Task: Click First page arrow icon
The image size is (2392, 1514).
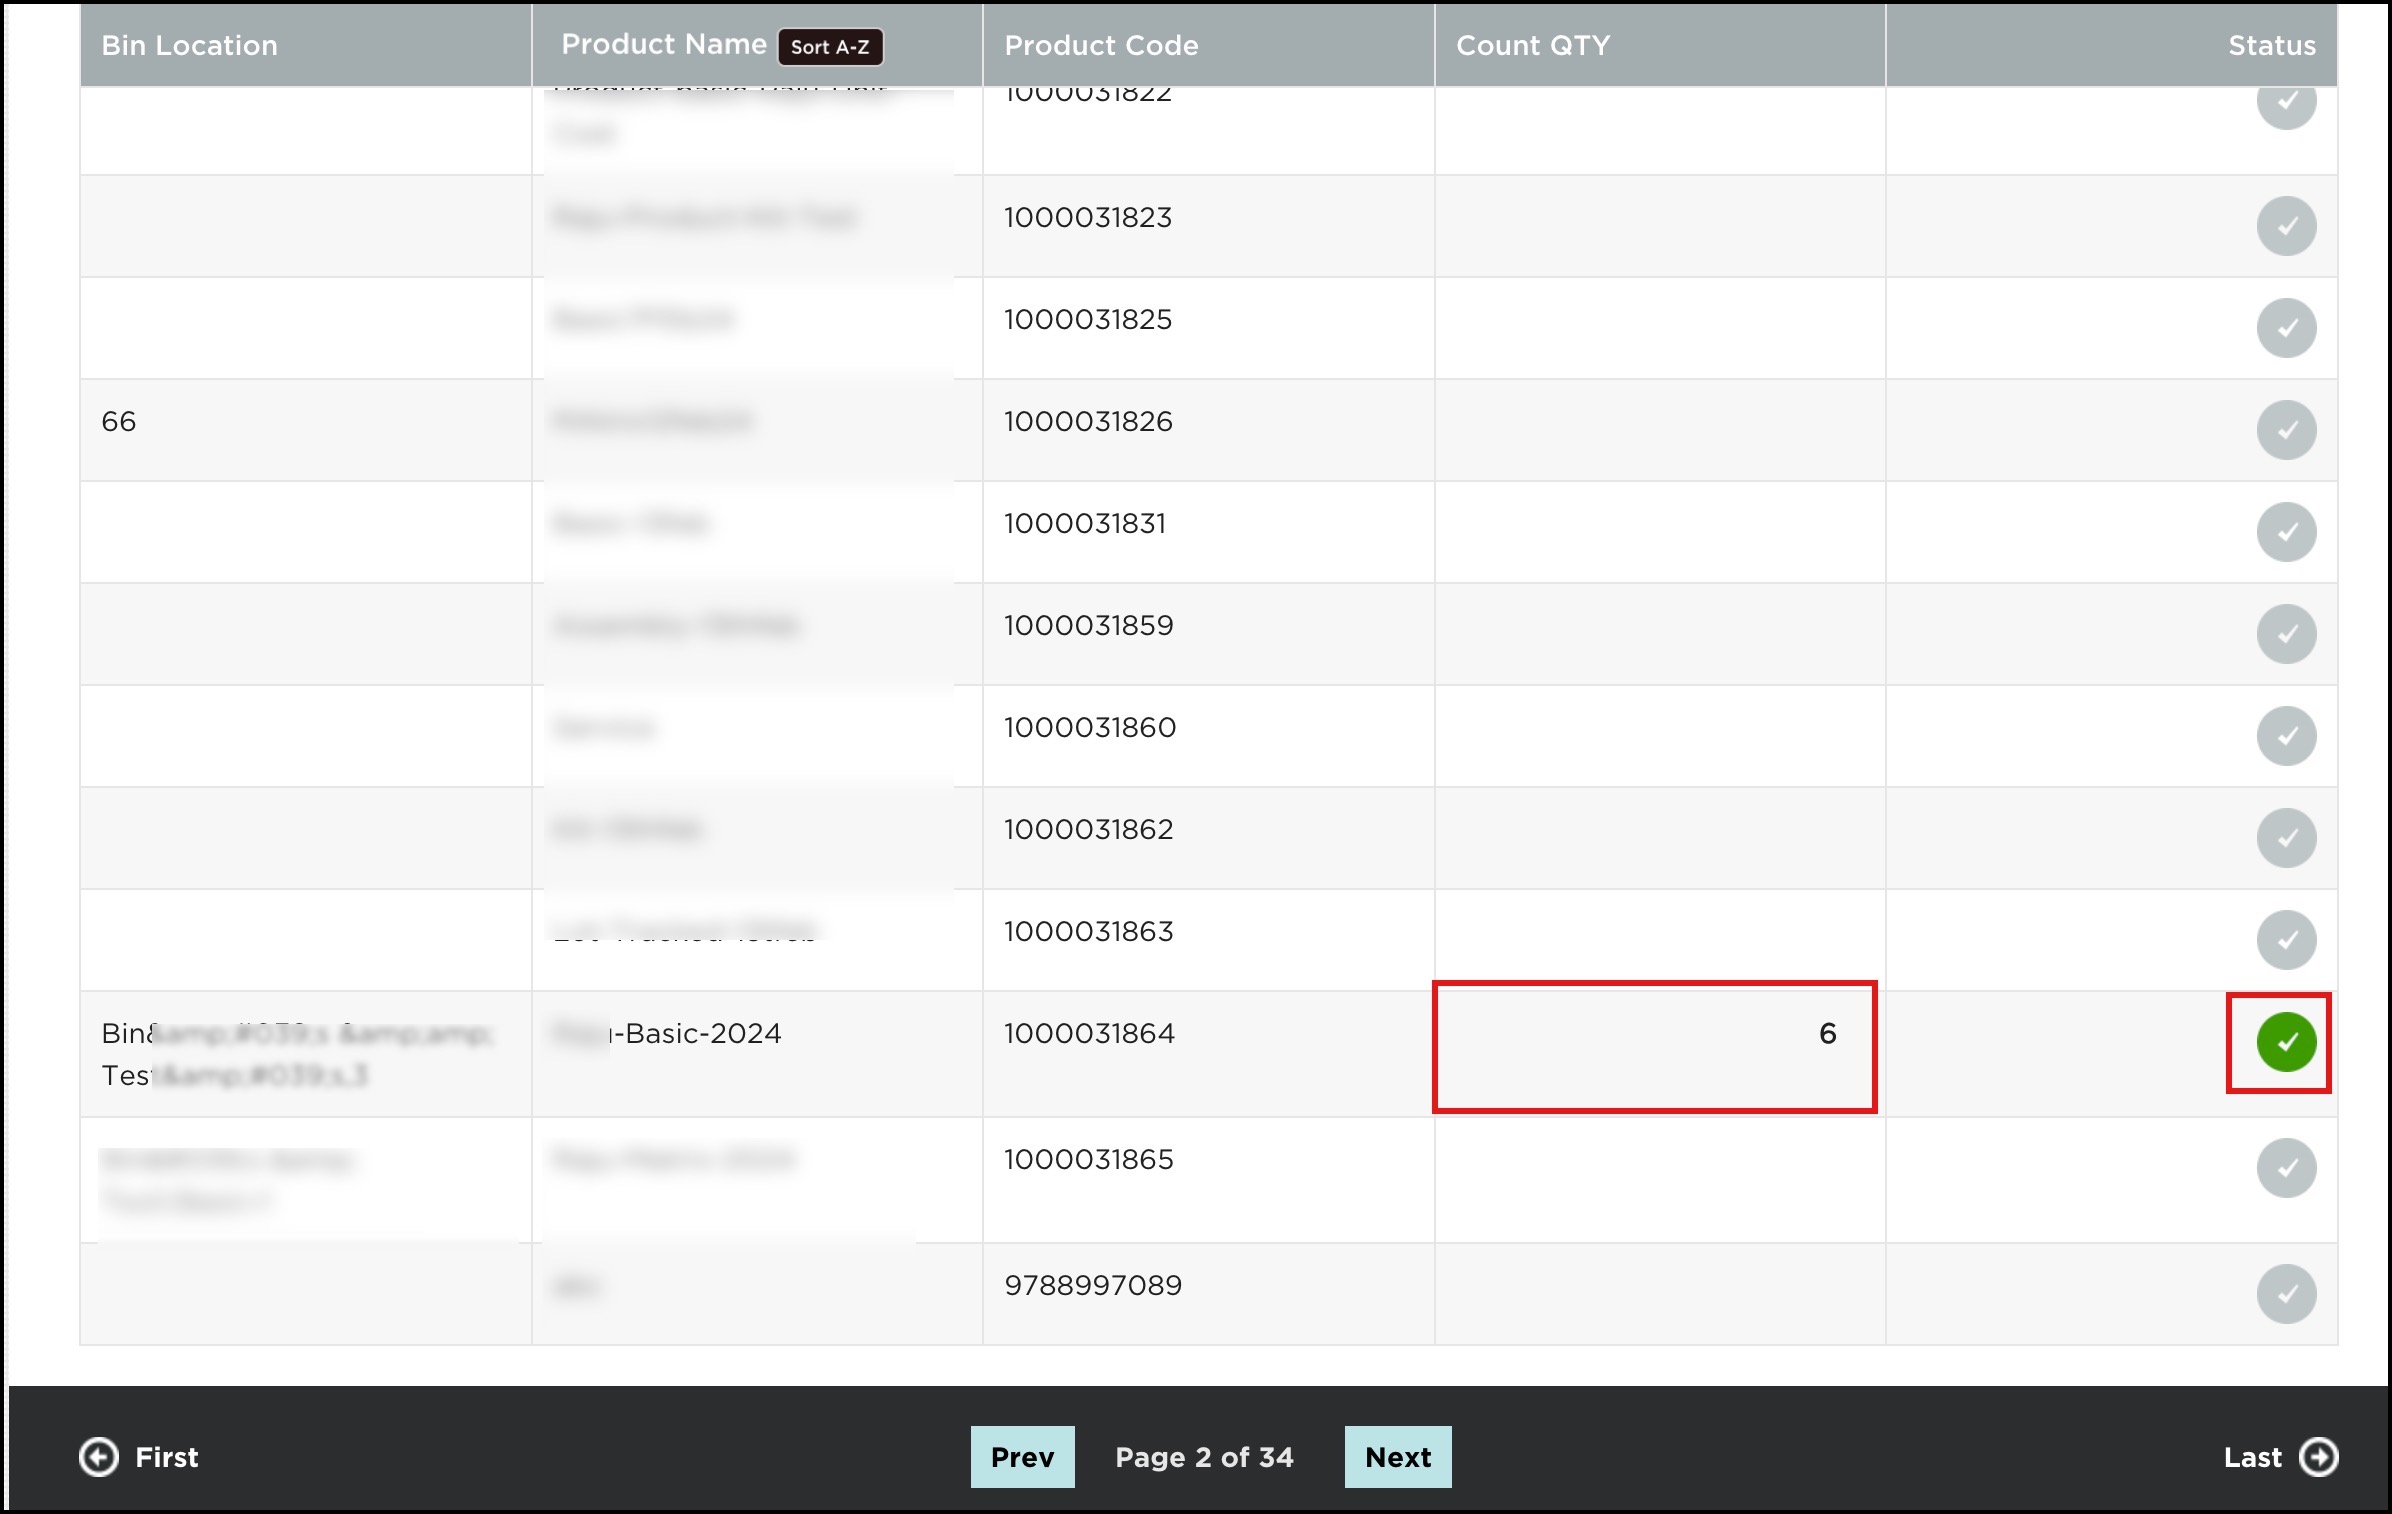Action: click(98, 1457)
